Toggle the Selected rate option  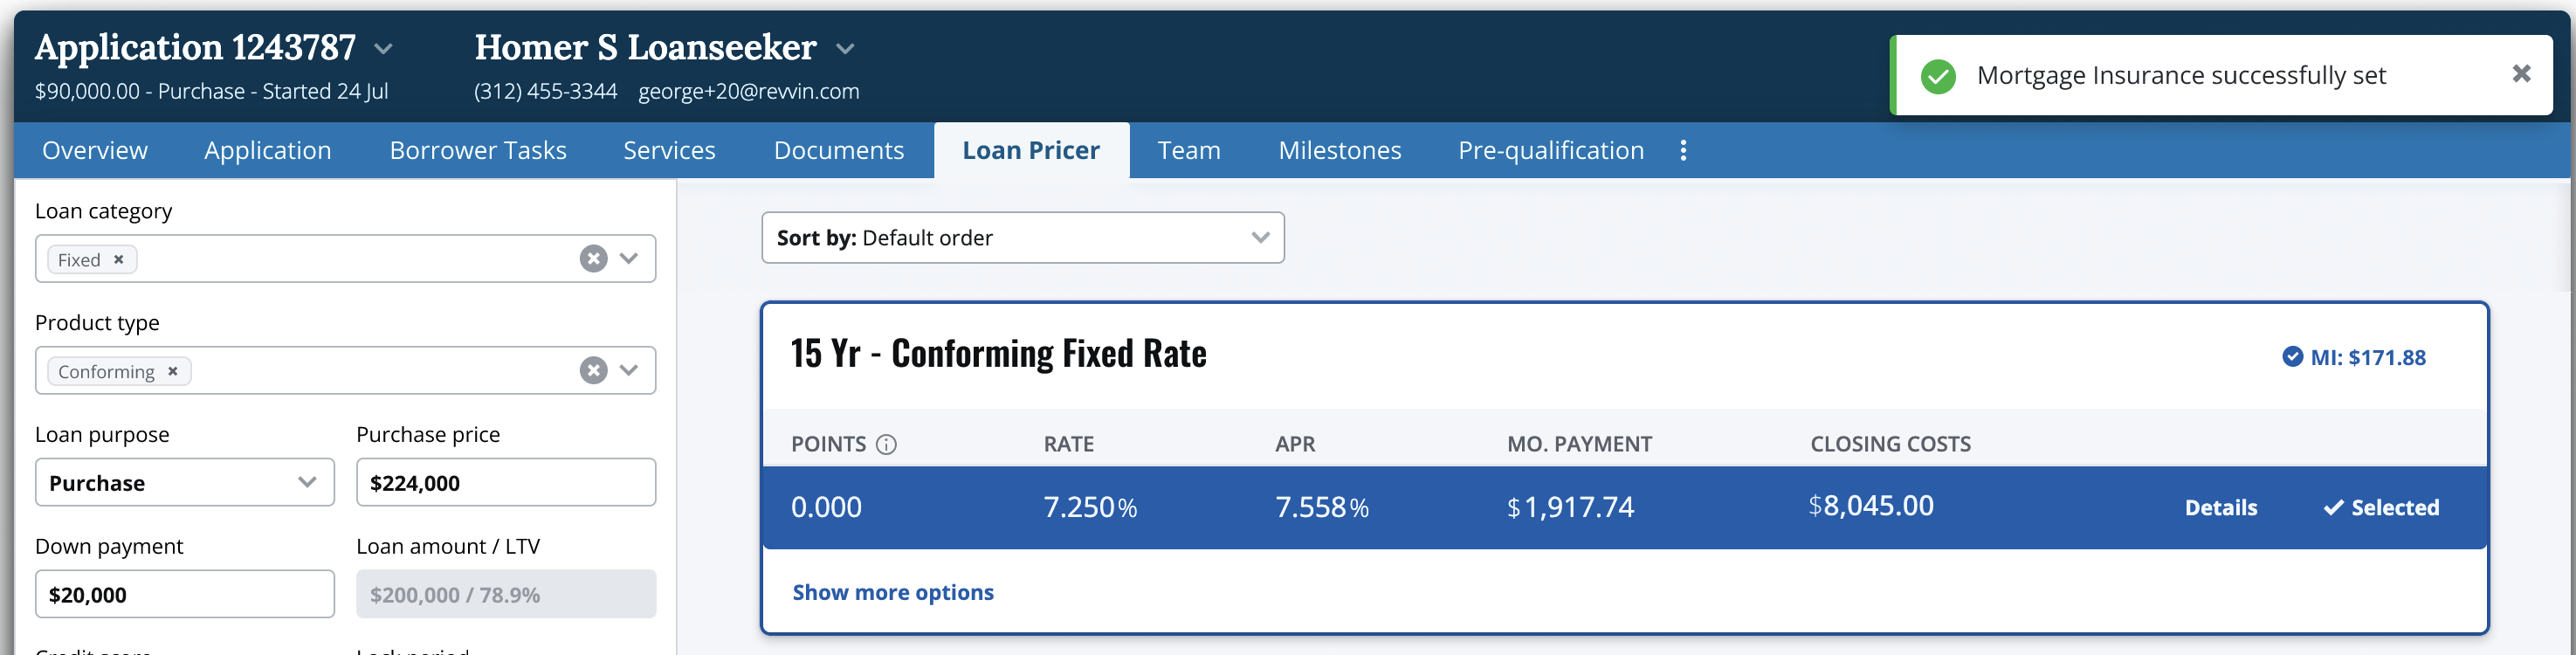[2380, 508]
